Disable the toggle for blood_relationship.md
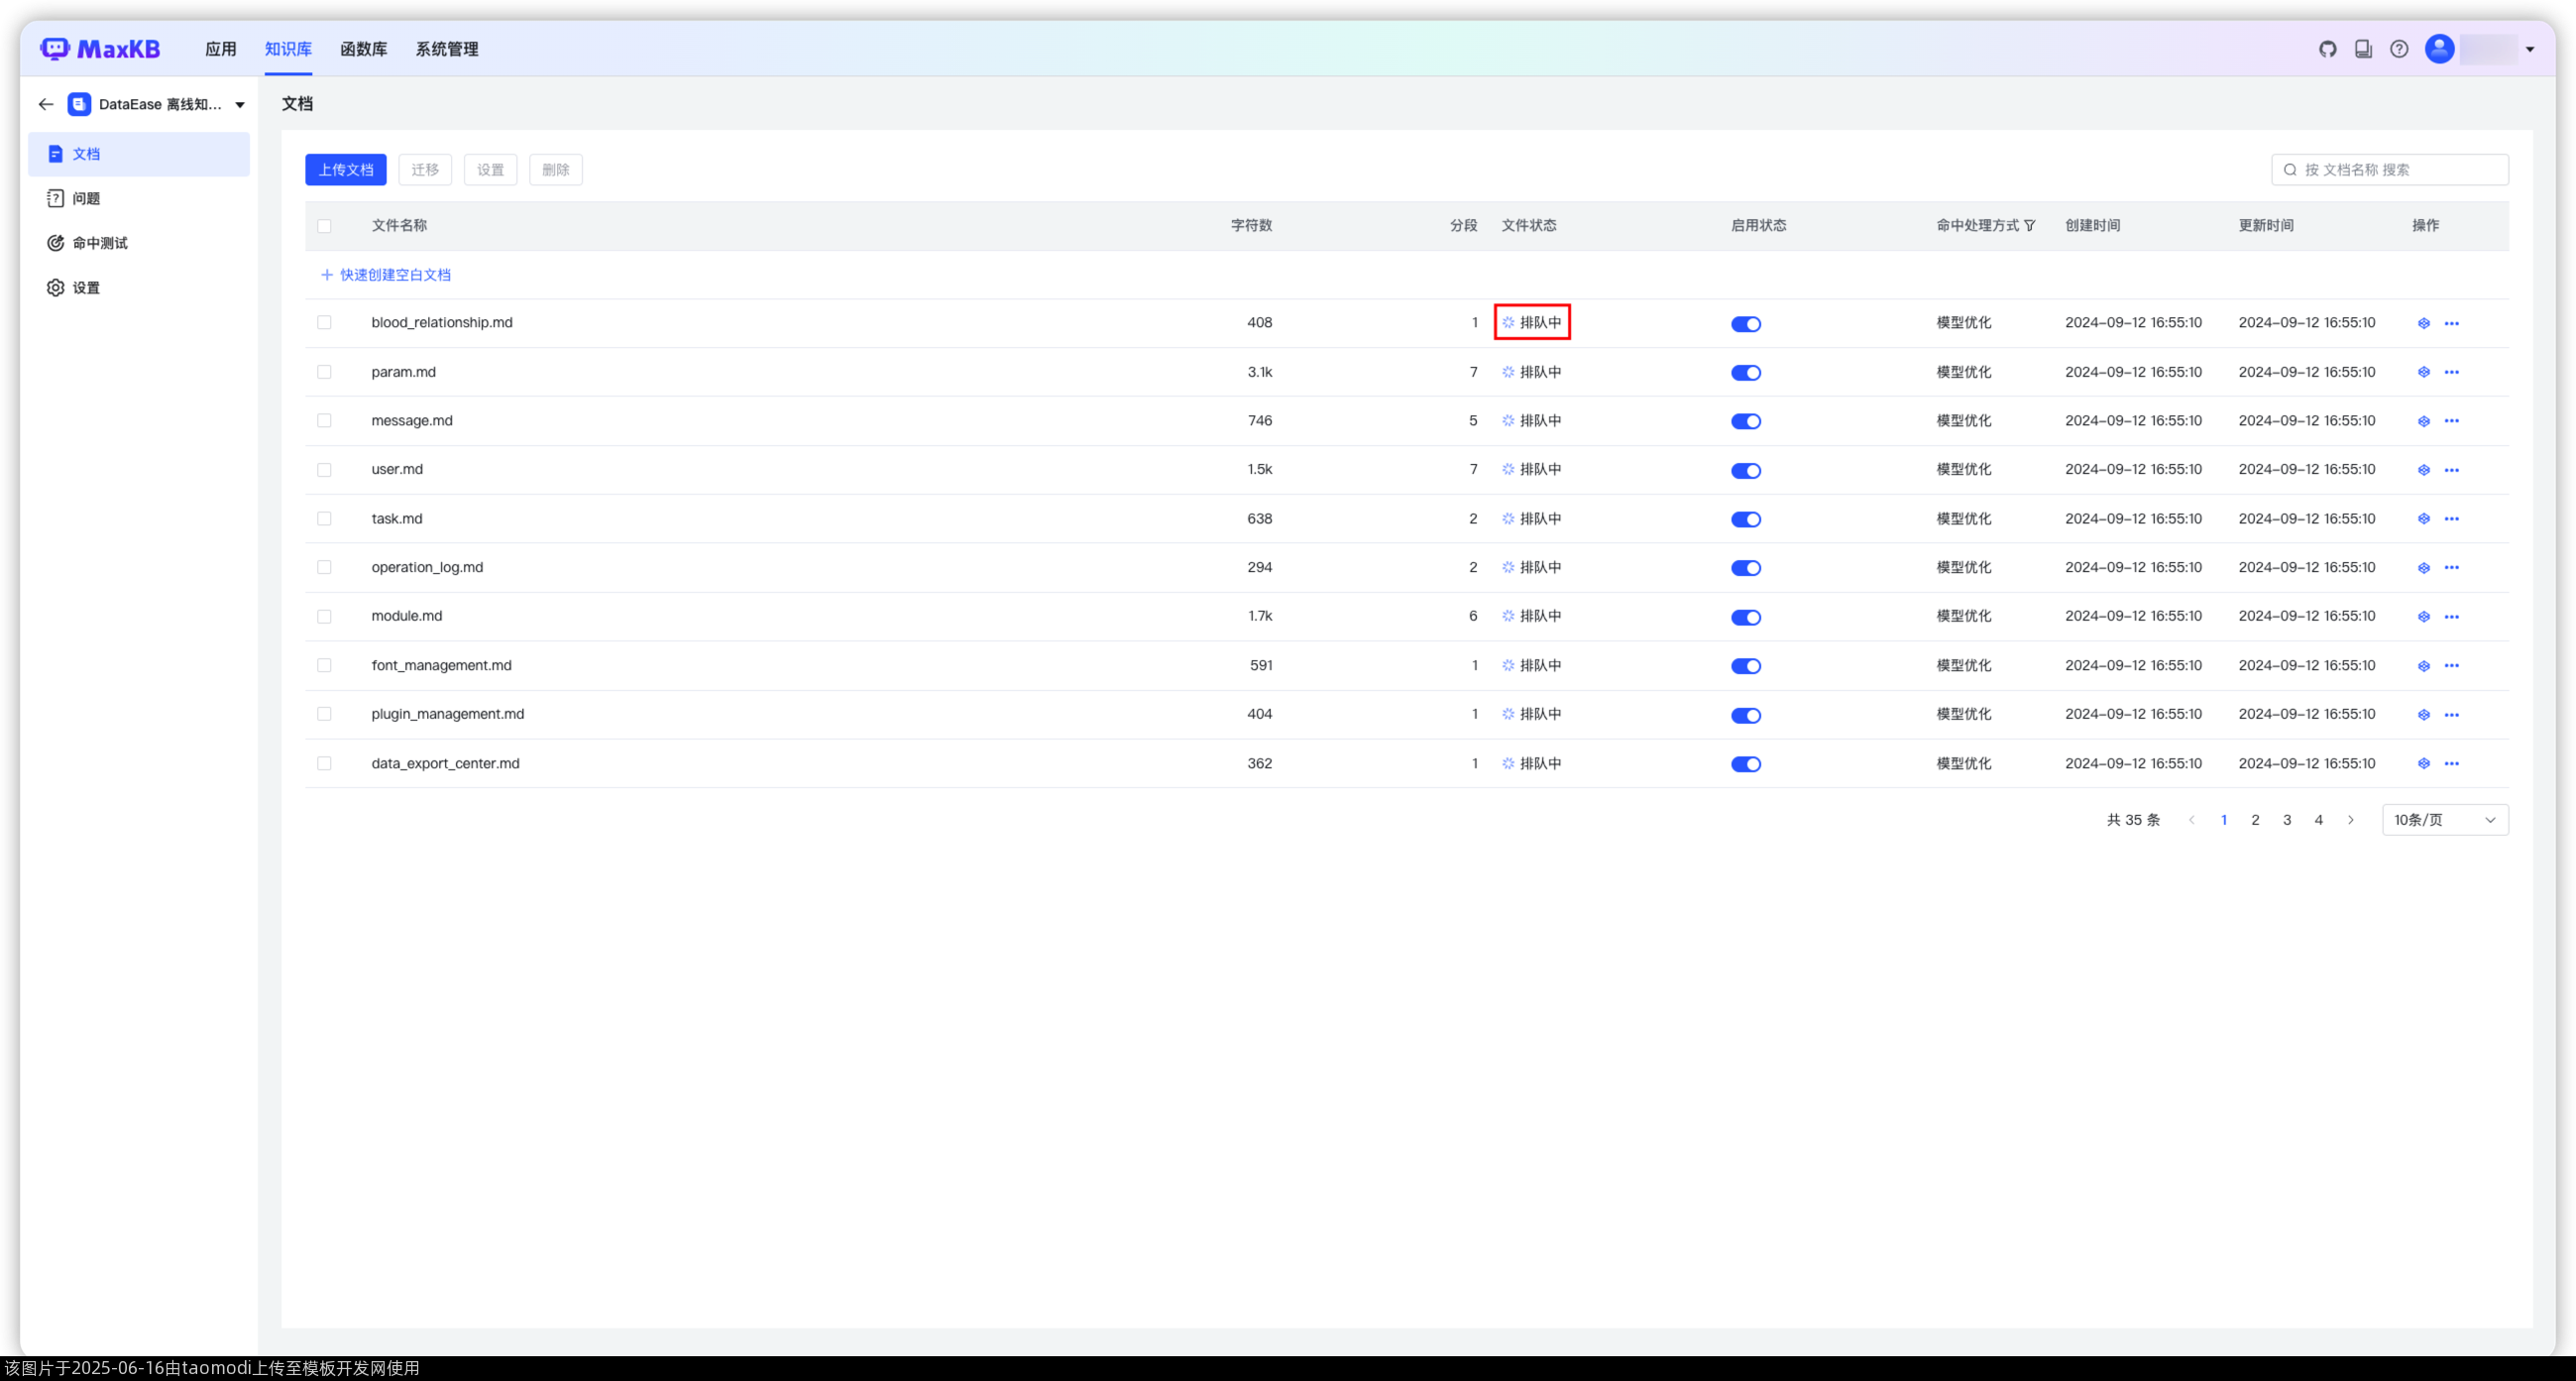2576x1381 pixels. (x=1745, y=324)
